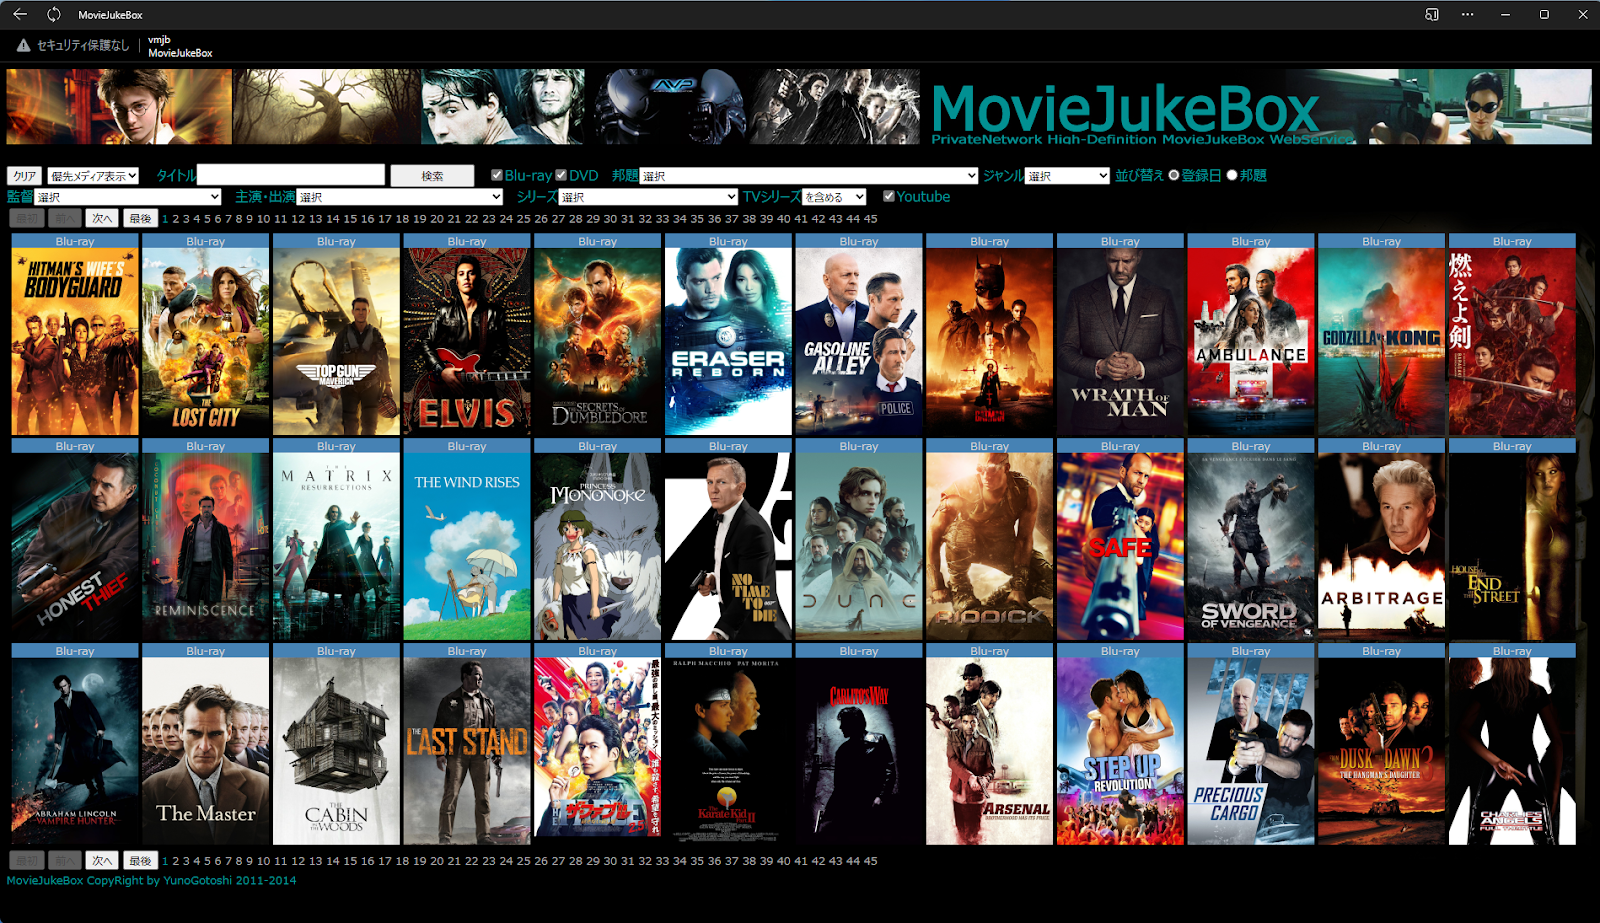Image resolution: width=1600 pixels, height=923 pixels.
Task: Open The Lost City poster
Action: (x=205, y=341)
